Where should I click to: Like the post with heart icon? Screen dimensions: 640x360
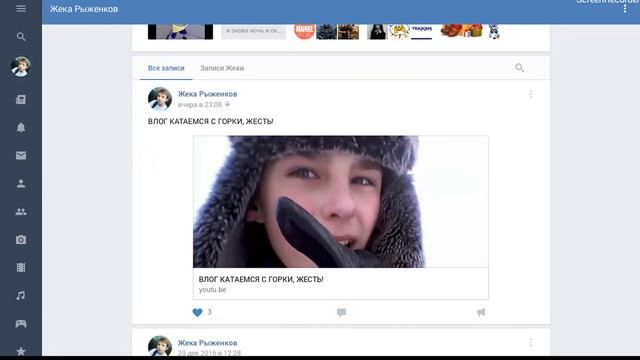(x=197, y=313)
